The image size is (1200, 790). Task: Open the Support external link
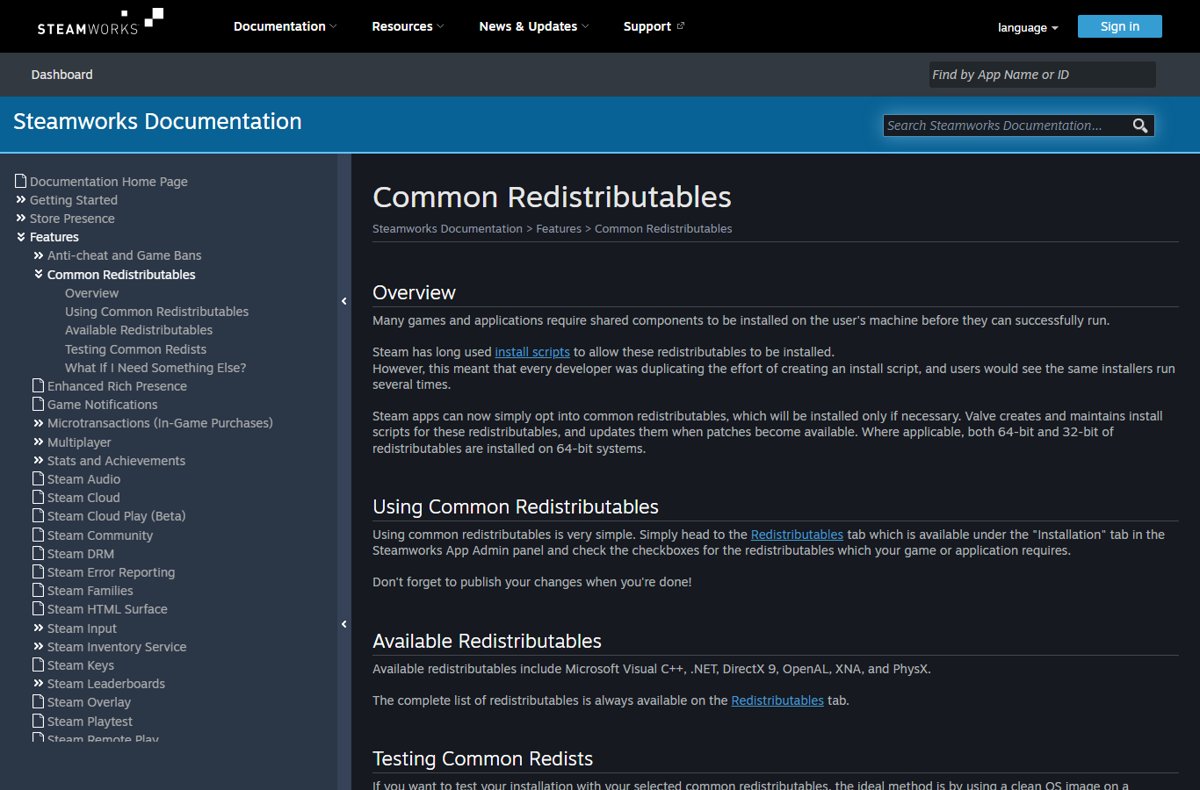pyautogui.click(x=654, y=26)
